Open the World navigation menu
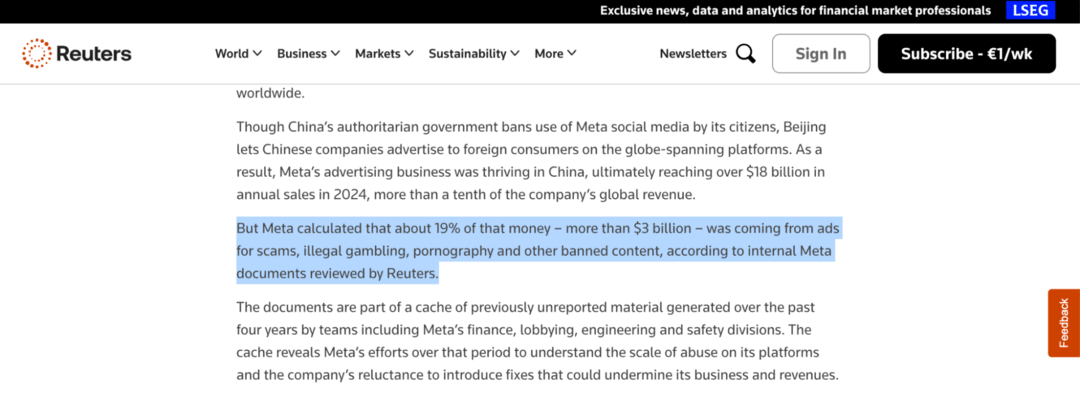Image resolution: width=1080 pixels, height=405 pixels. (x=231, y=53)
